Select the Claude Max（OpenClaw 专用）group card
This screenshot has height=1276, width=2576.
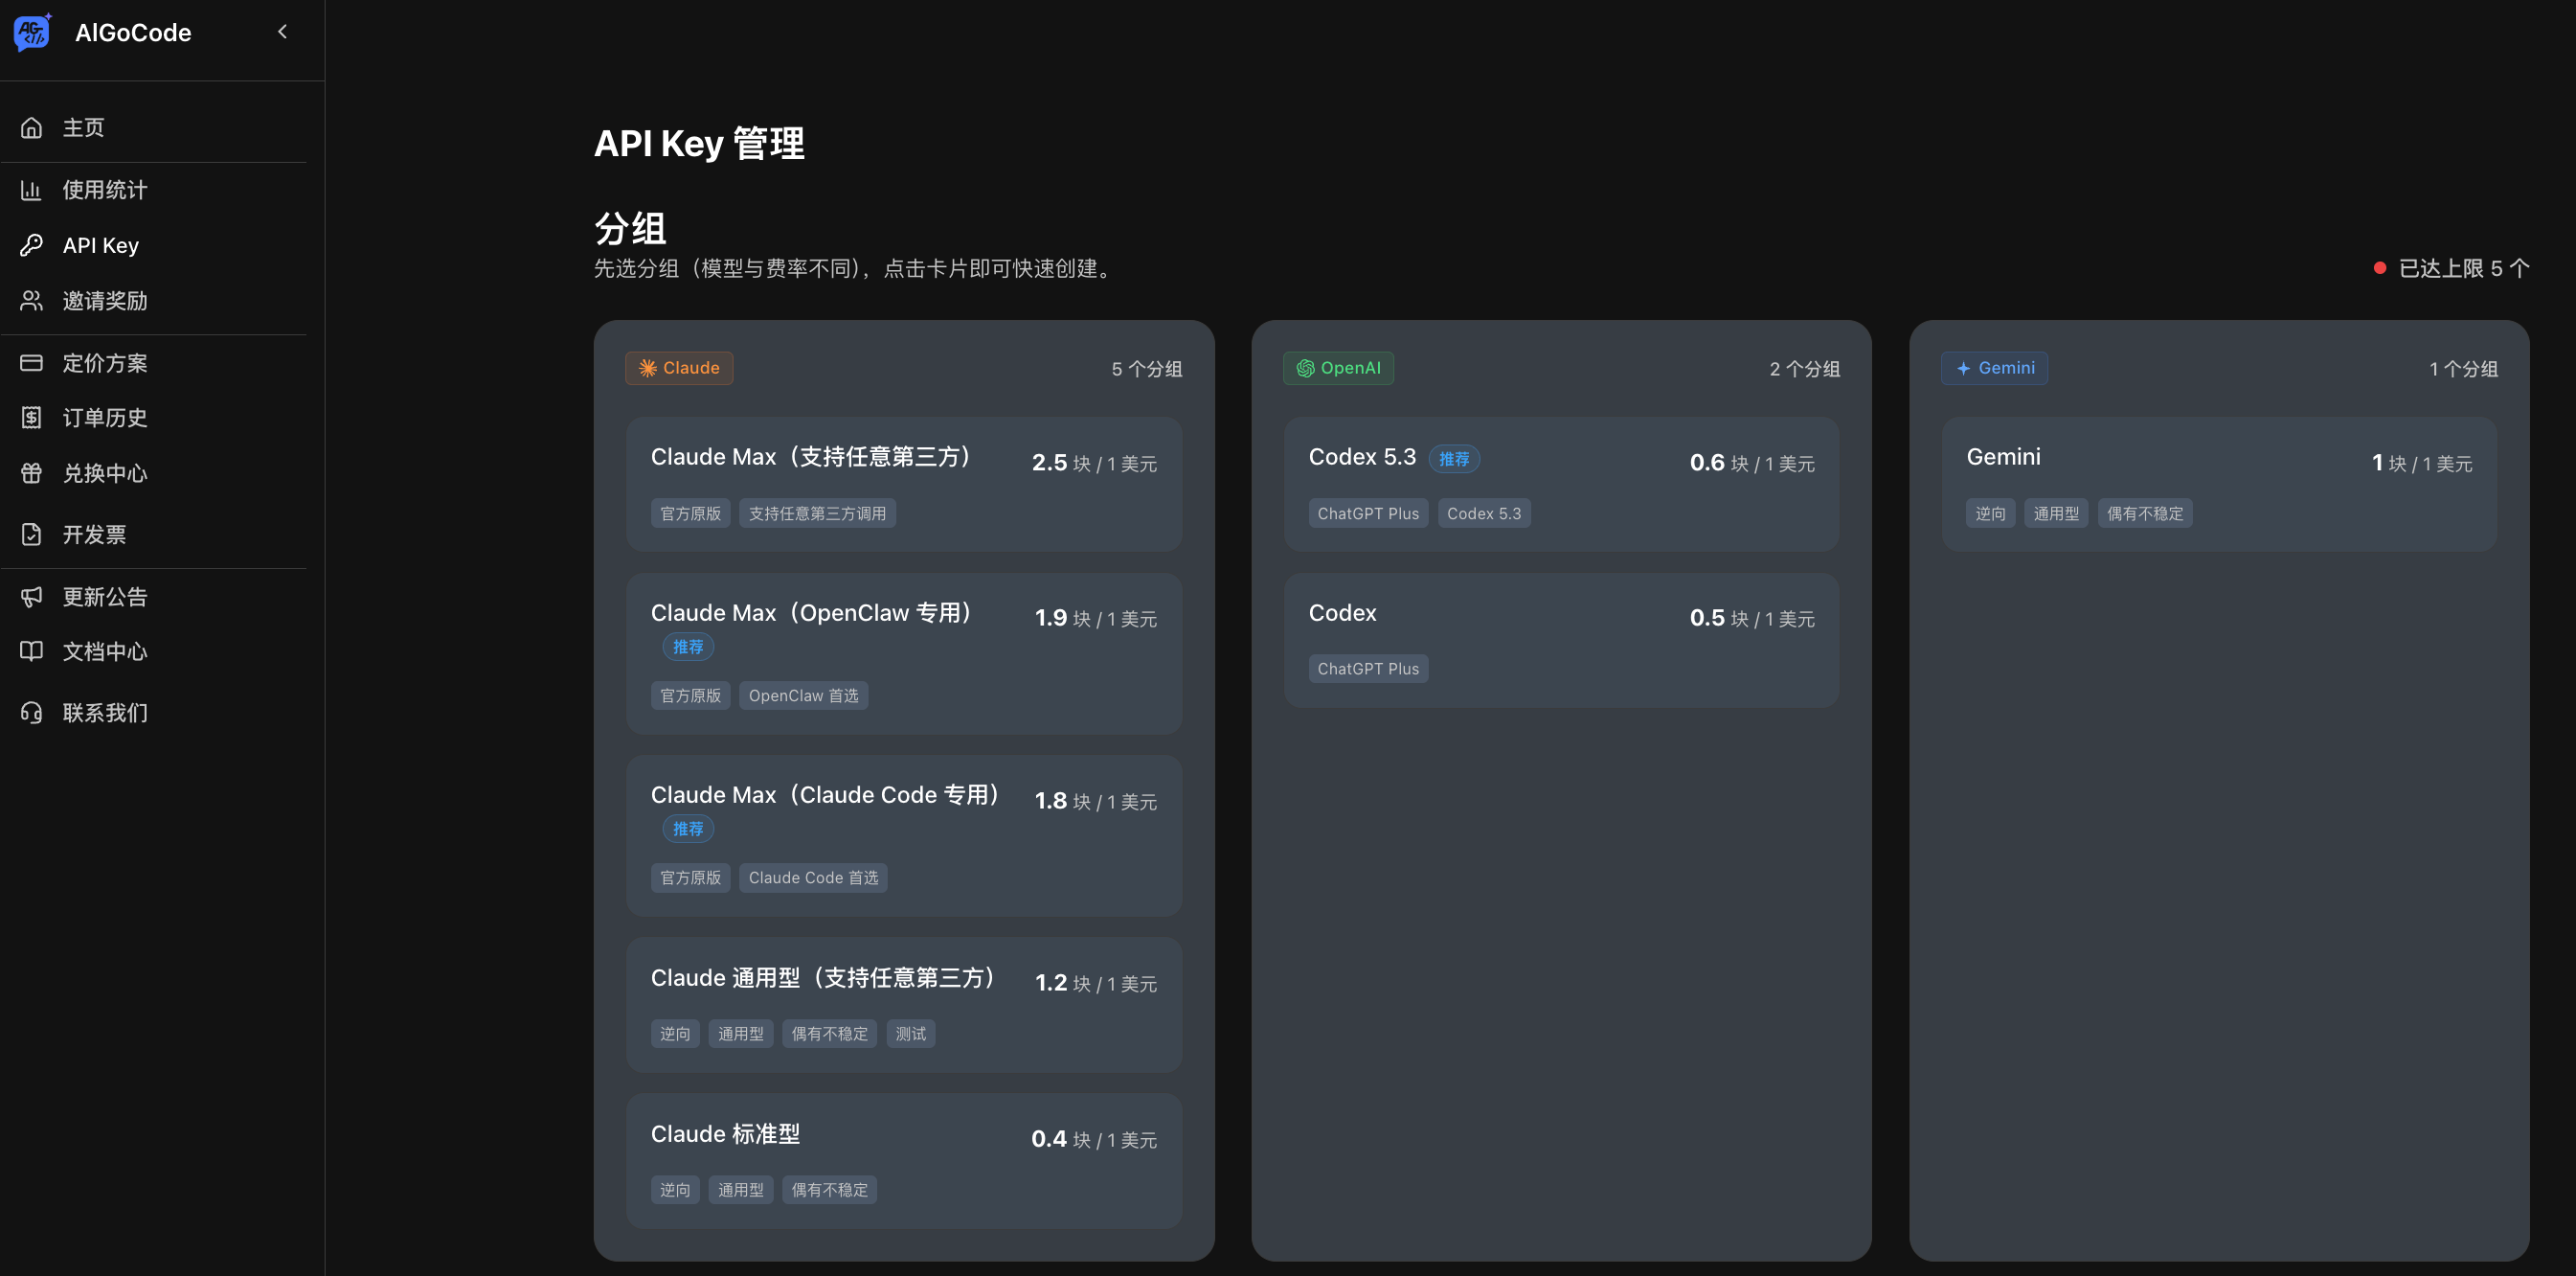click(904, 654)
